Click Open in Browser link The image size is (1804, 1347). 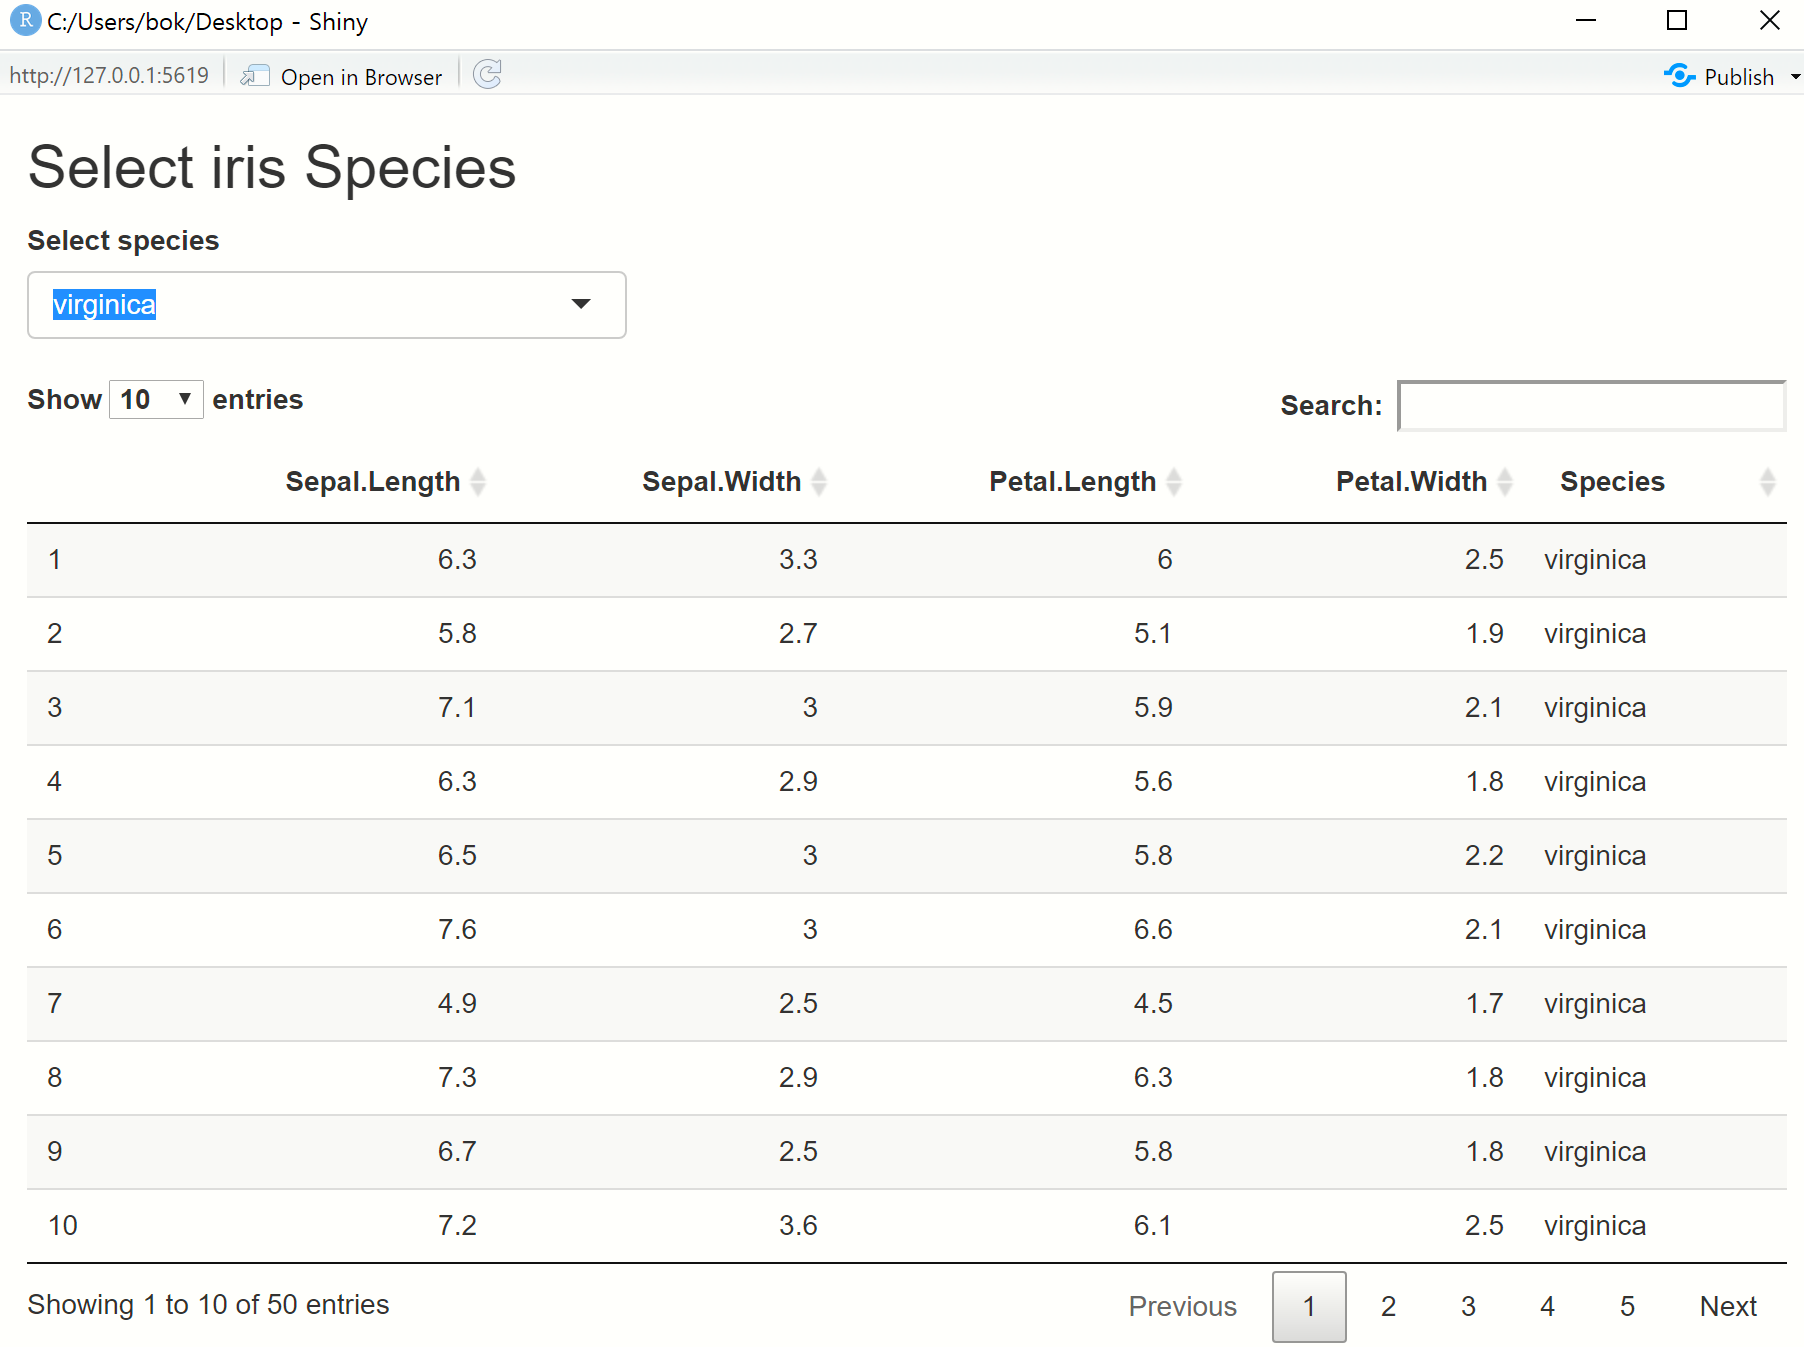(x=361, y=77)
